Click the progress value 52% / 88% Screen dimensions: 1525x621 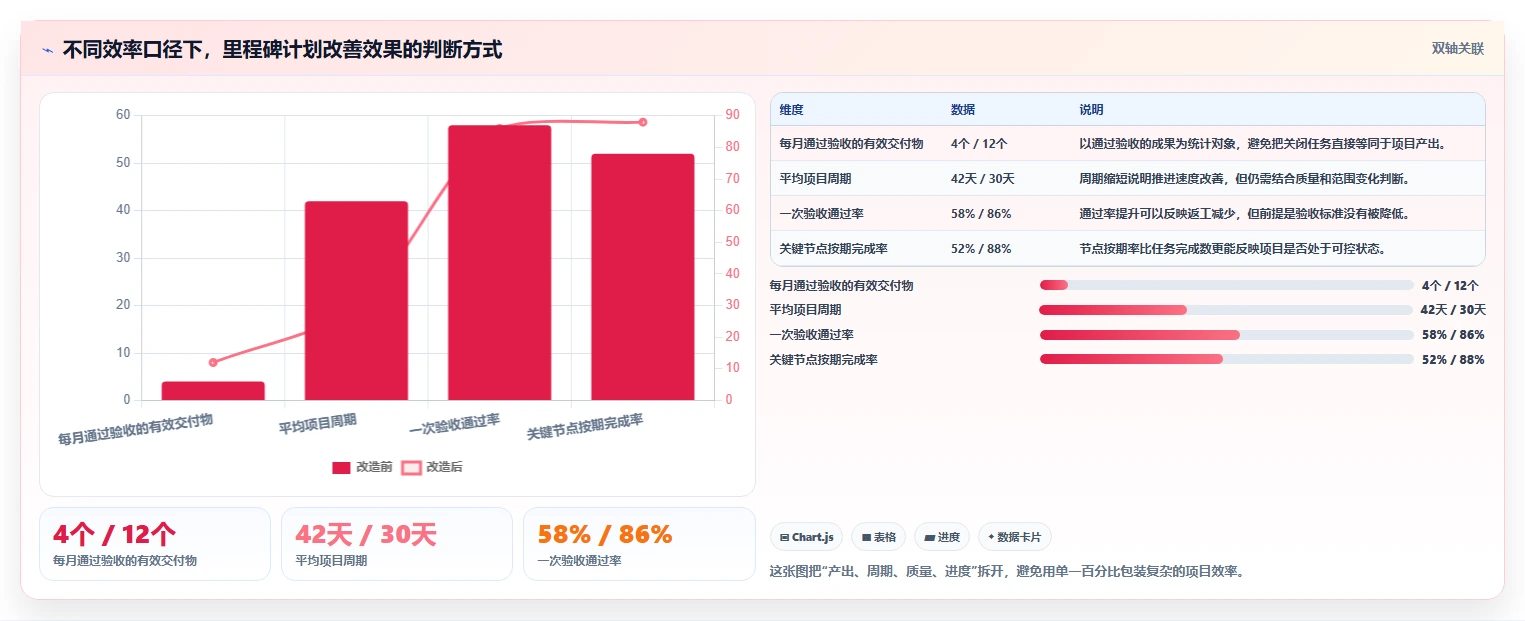pyautogui.click(x=1453, y=360)
